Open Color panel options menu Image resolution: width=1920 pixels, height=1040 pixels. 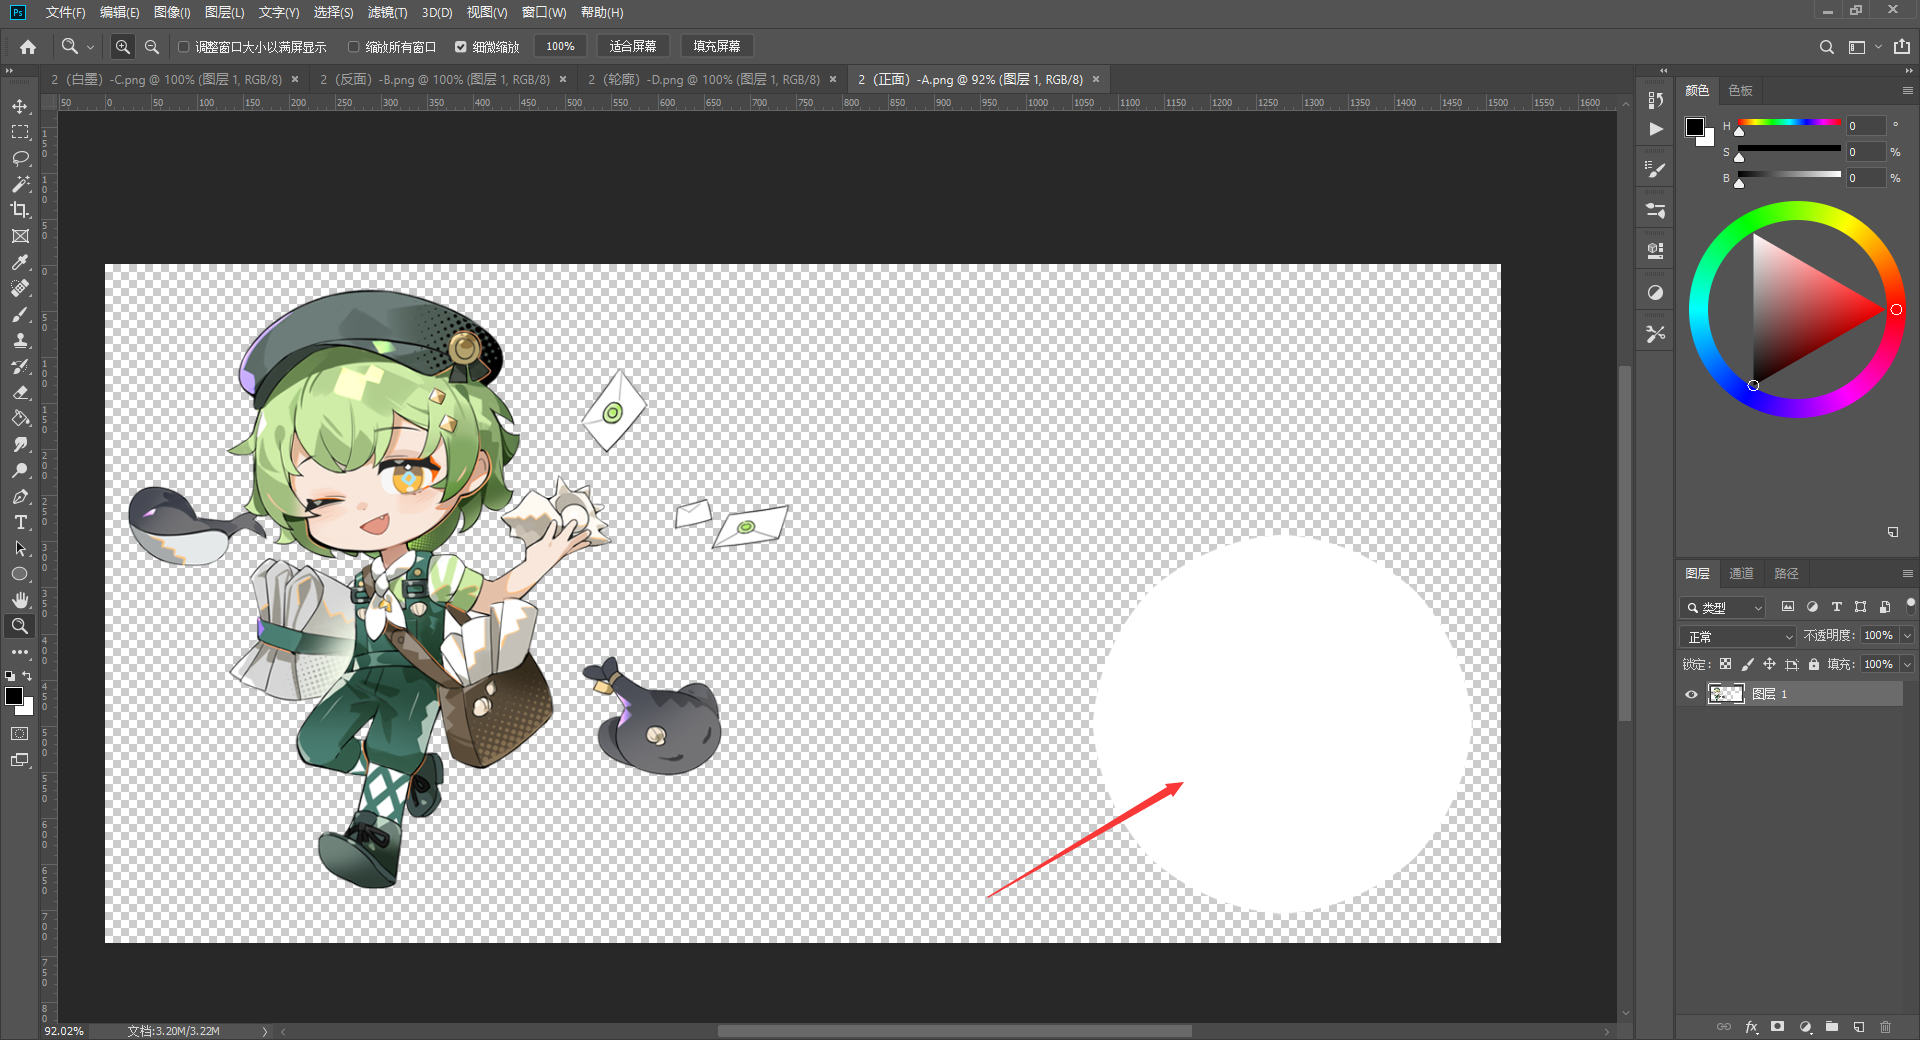point(1907,90)
